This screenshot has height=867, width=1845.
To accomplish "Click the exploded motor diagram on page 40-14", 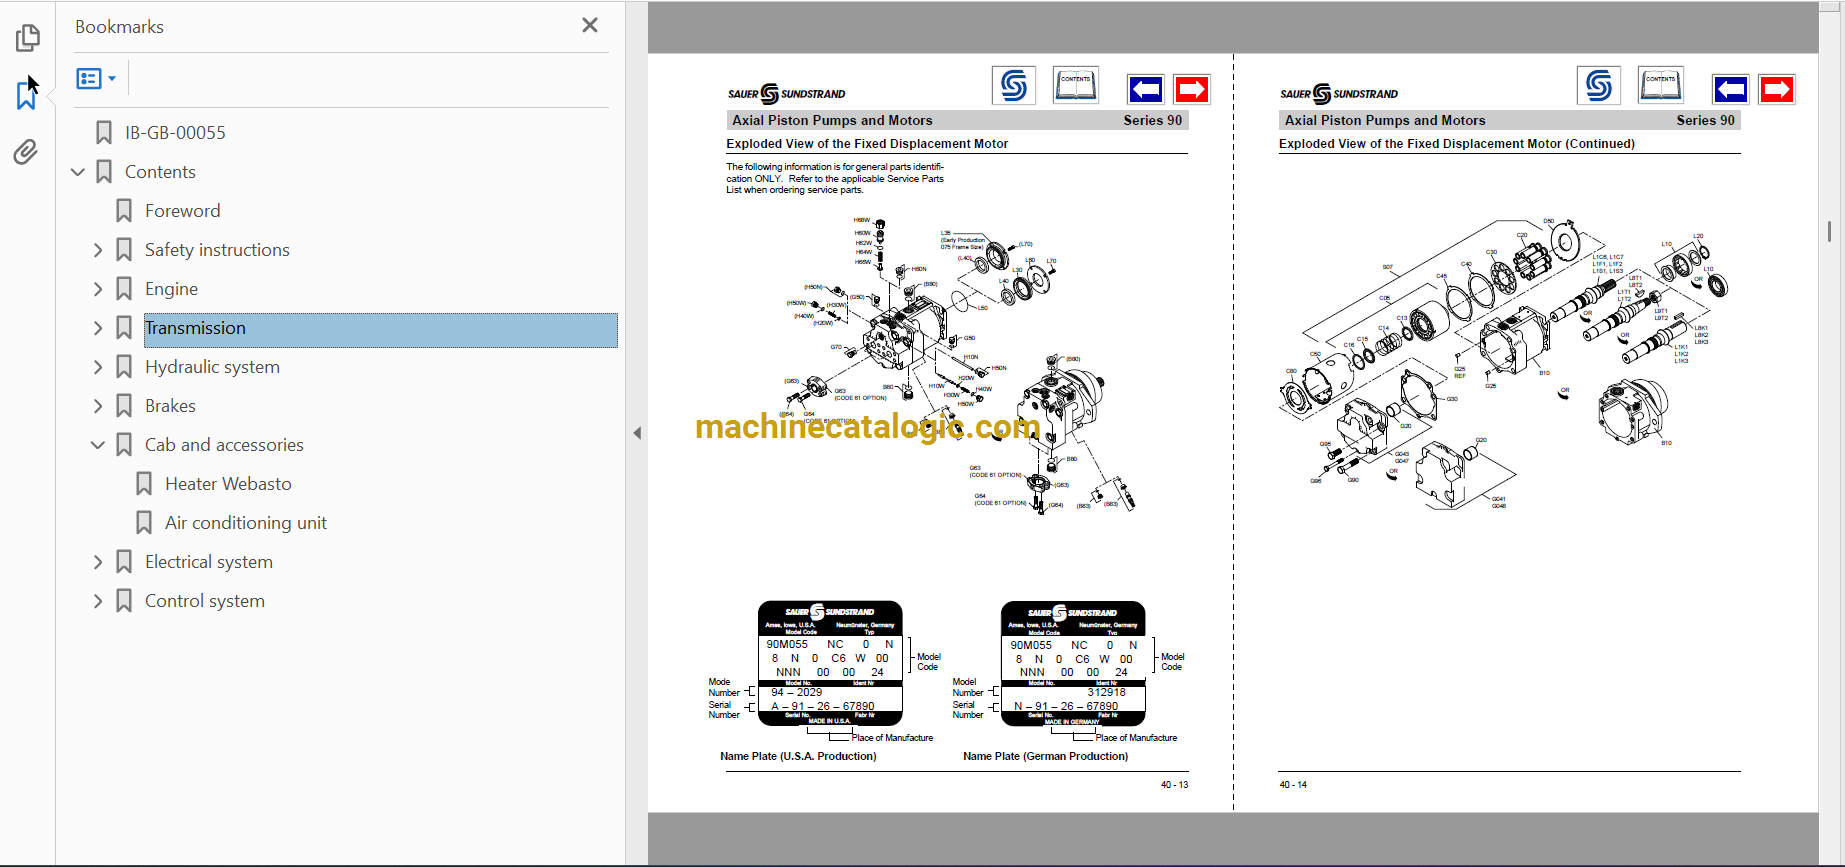I will coord(1503,363).
